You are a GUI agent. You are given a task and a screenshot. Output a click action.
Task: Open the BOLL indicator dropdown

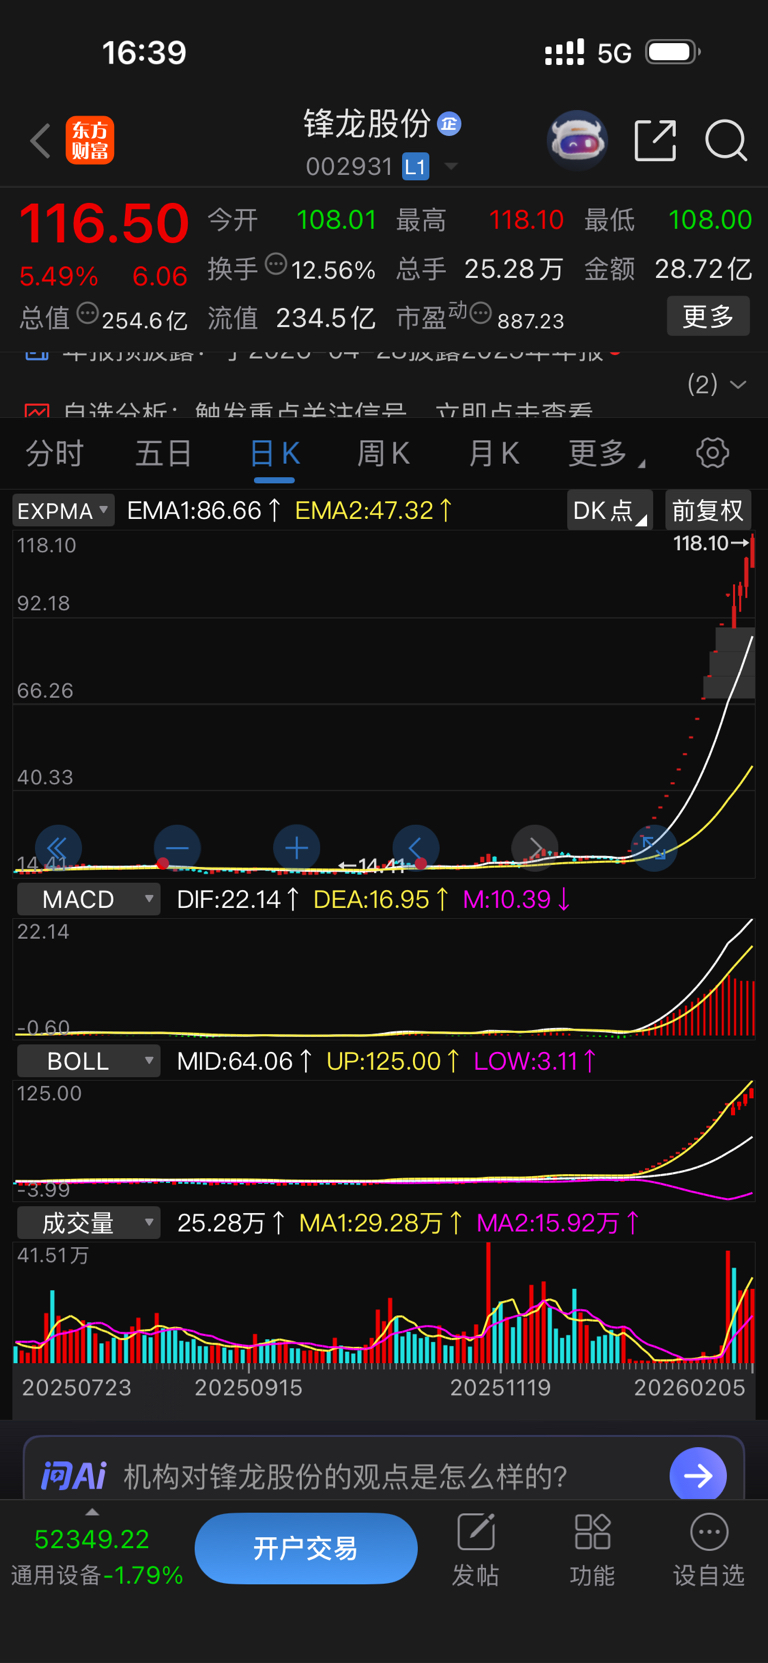pyautogui.click(x=88, y=1061)
